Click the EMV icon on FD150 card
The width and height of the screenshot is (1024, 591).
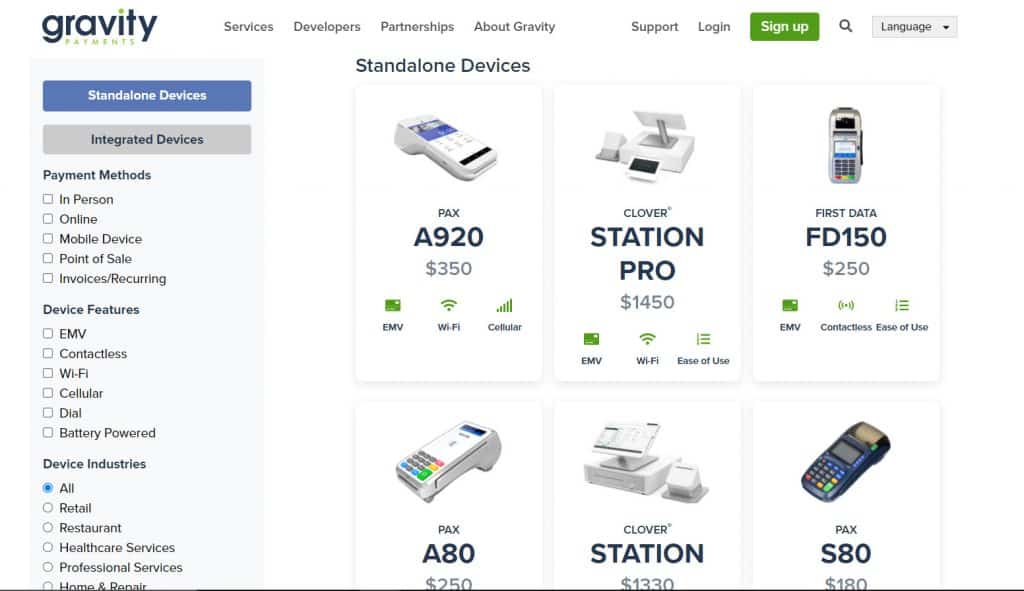point(790,305)
